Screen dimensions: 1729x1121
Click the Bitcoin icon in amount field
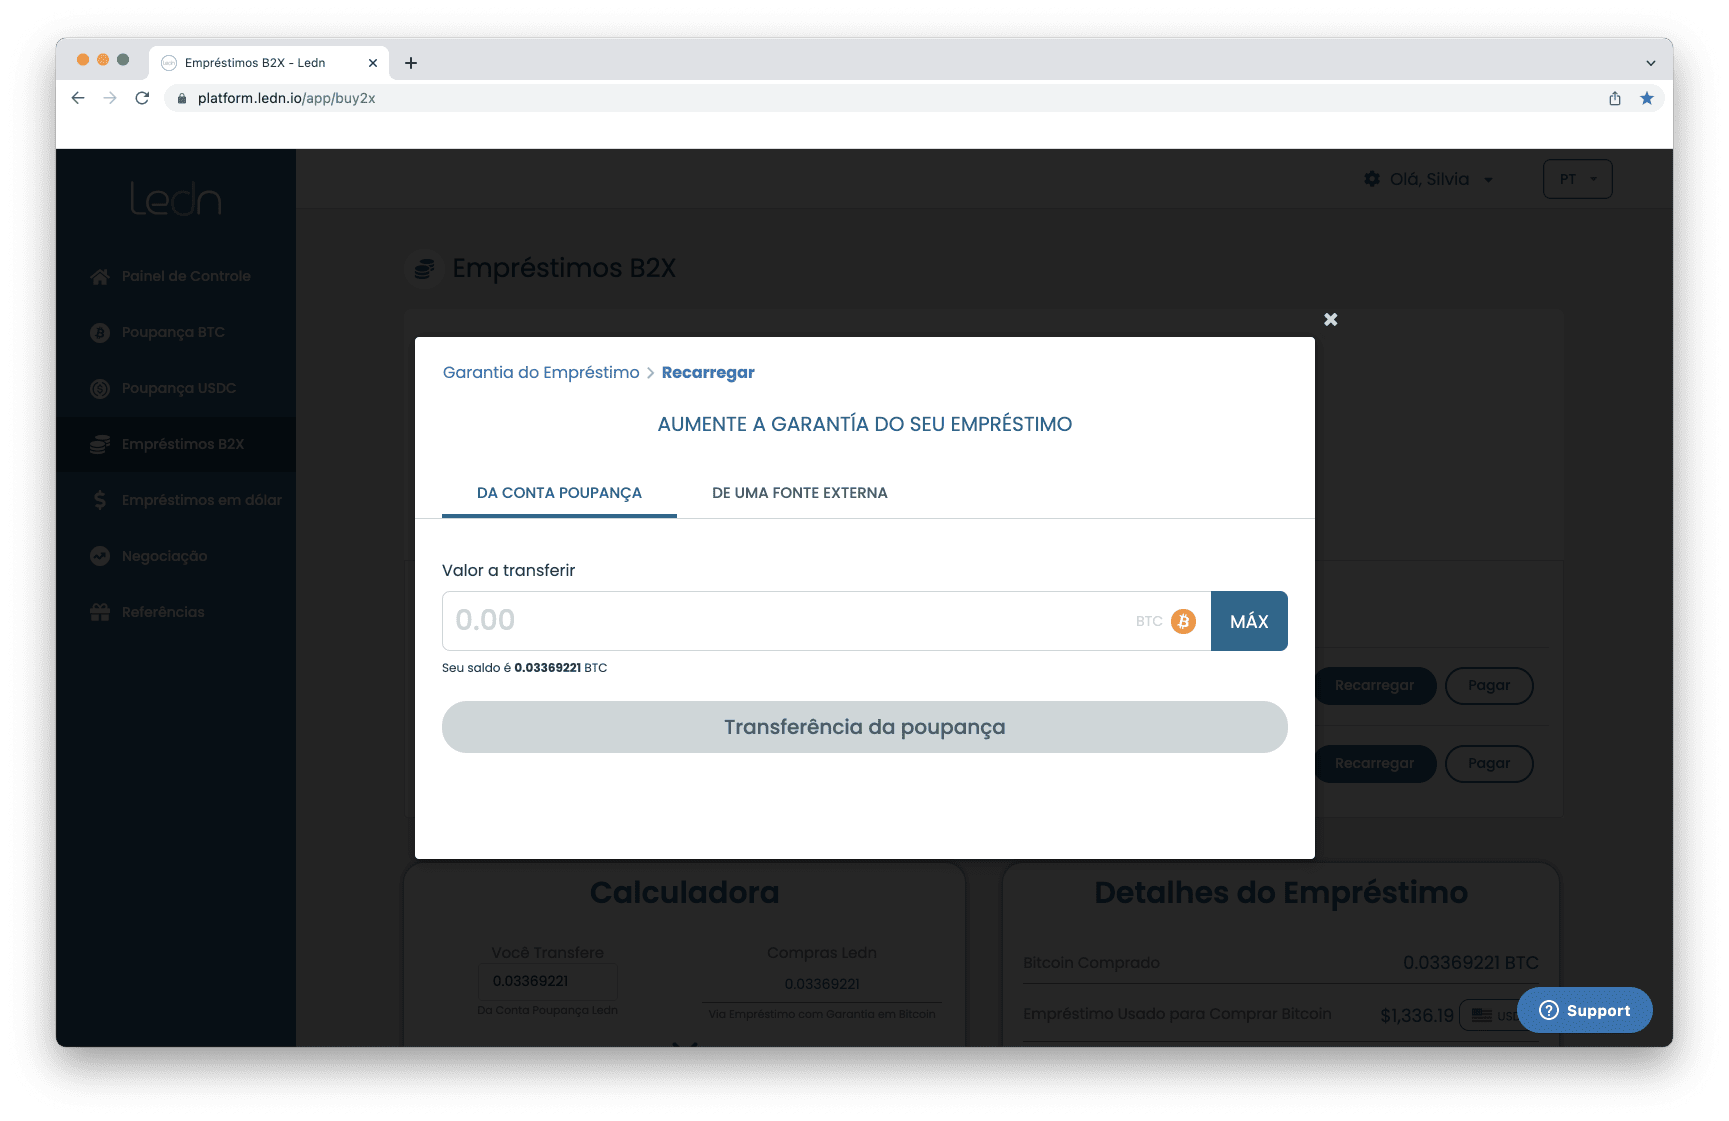[1183, 621]
